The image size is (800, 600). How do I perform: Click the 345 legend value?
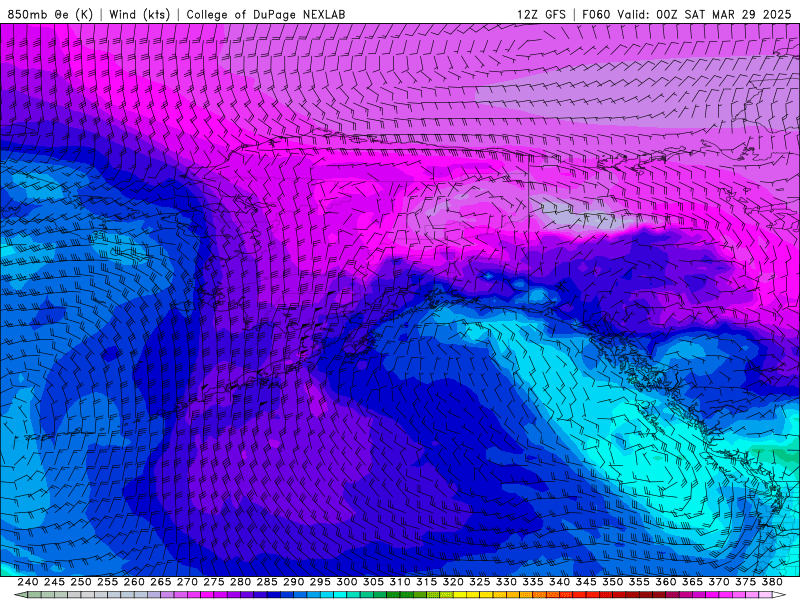(586, 582)
